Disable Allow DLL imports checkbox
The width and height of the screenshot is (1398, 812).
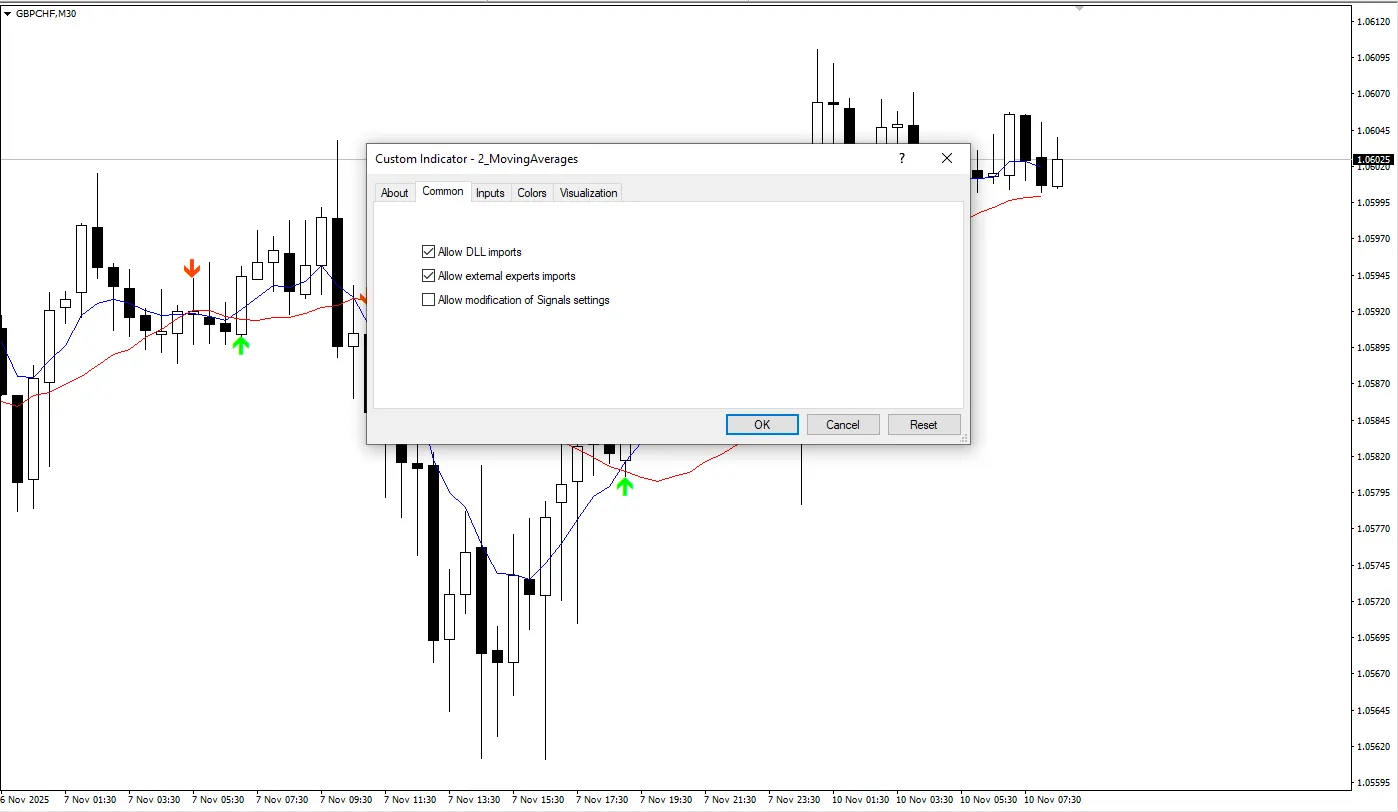429,252
